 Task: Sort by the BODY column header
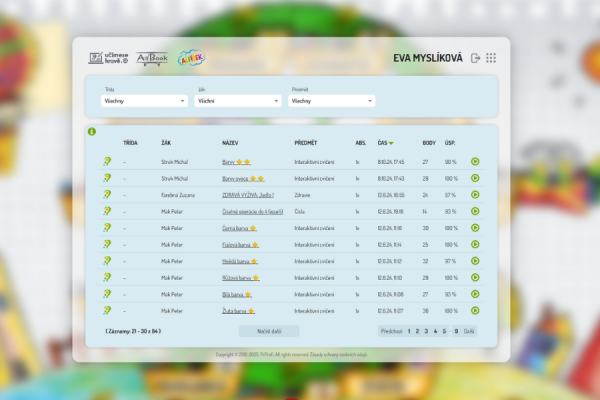(x=429, y=143)
